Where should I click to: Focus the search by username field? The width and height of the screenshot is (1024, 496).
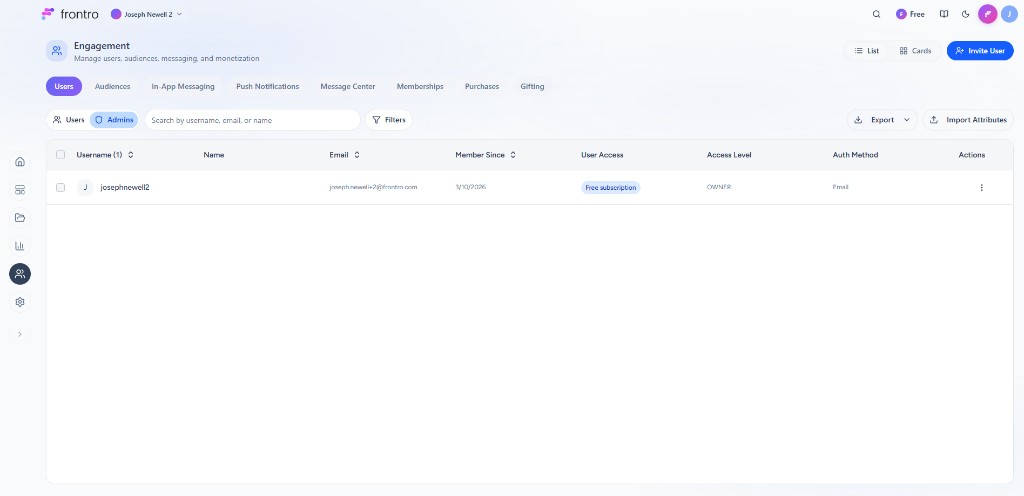[252, 120]
